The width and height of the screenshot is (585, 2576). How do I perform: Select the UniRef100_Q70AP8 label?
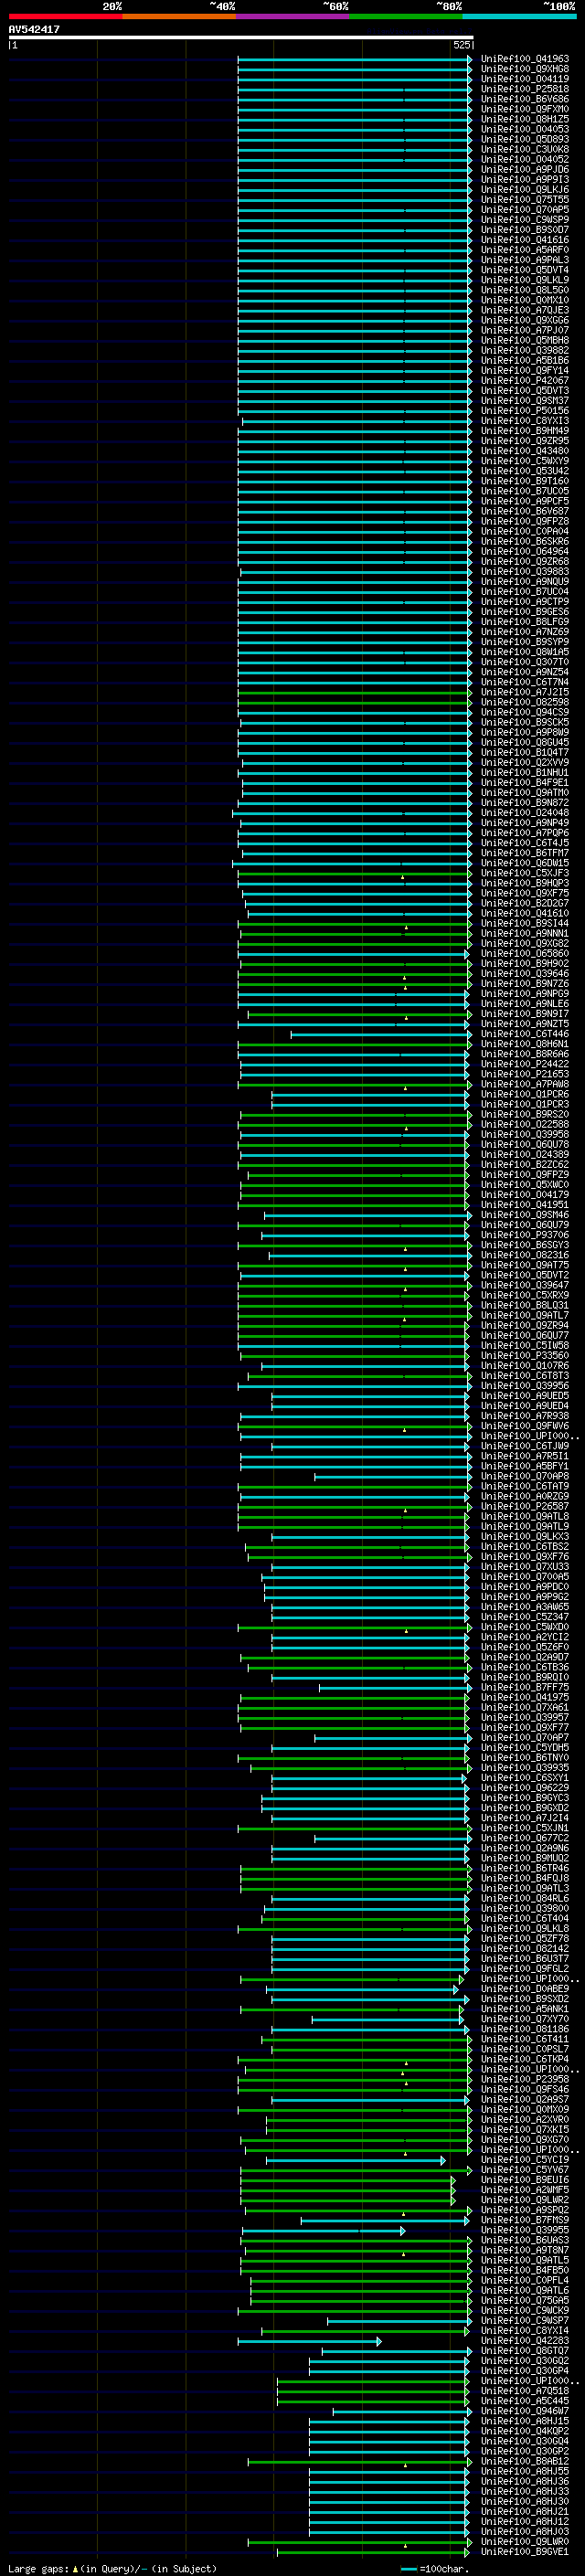pos(525,1477)
